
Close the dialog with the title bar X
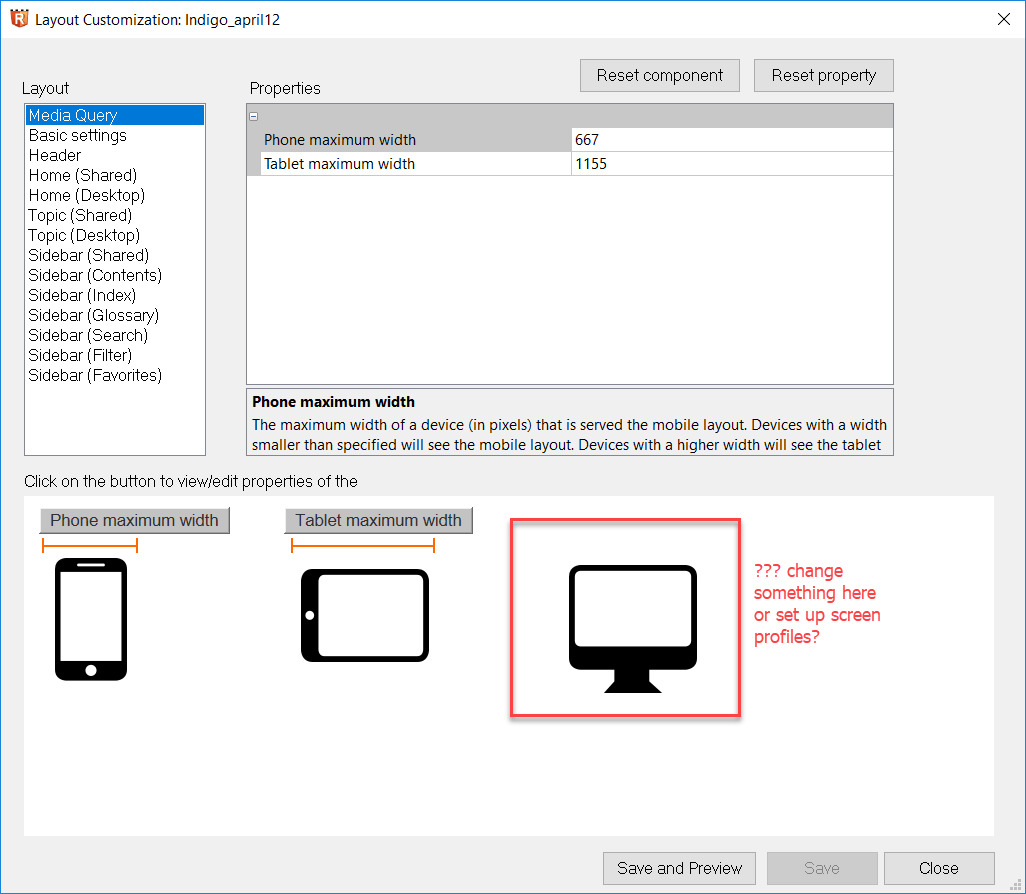1004,19
